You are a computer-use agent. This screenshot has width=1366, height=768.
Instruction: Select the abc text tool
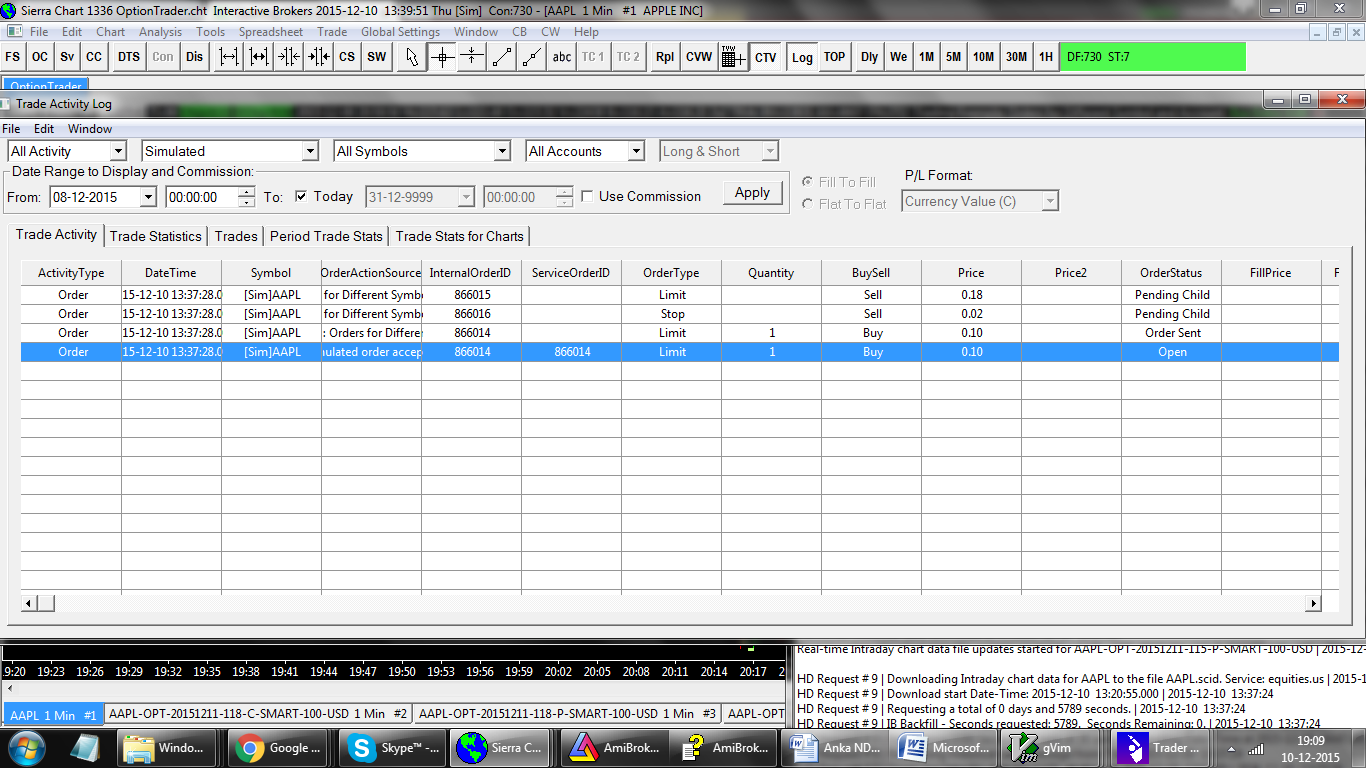point(562,57)
